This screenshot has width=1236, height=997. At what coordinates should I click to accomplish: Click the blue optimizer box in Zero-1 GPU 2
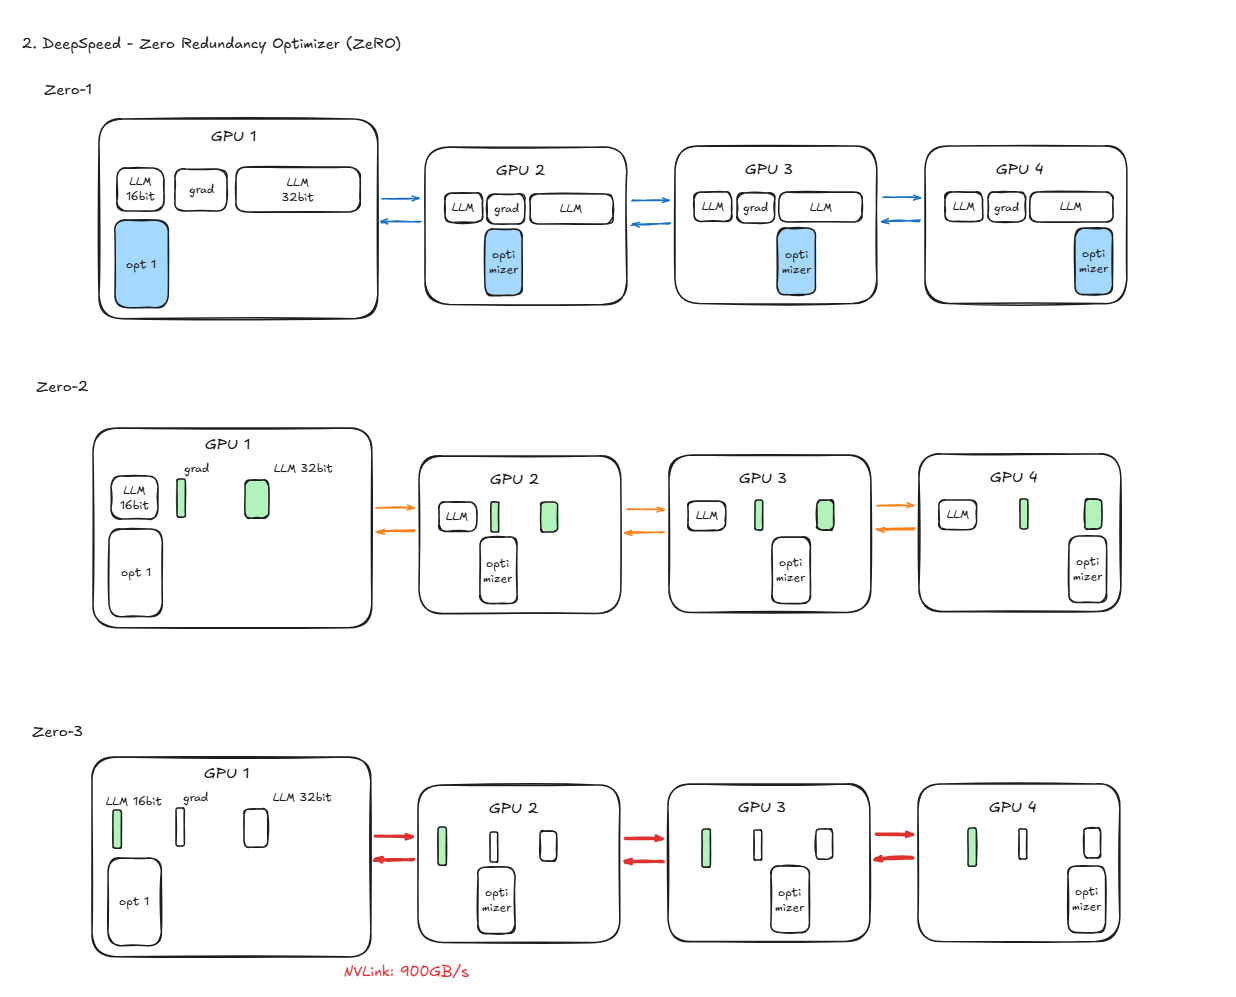tap(503, 262)
